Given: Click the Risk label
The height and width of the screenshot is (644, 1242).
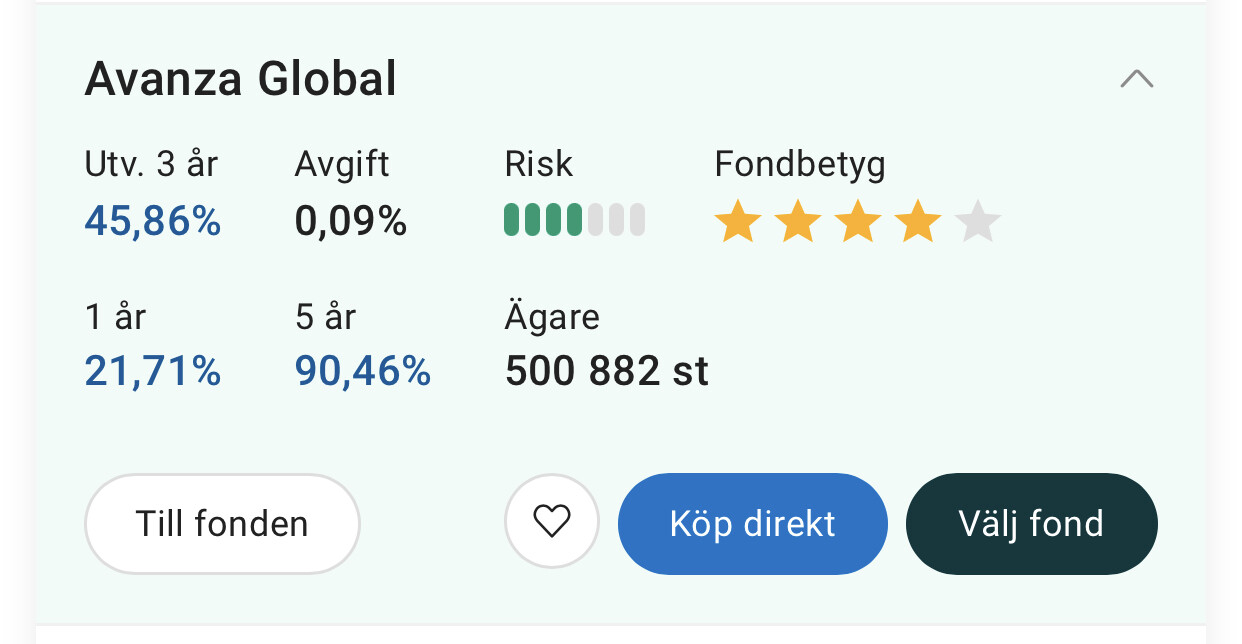Looking at the screenshot, I should tap(539, 164).
